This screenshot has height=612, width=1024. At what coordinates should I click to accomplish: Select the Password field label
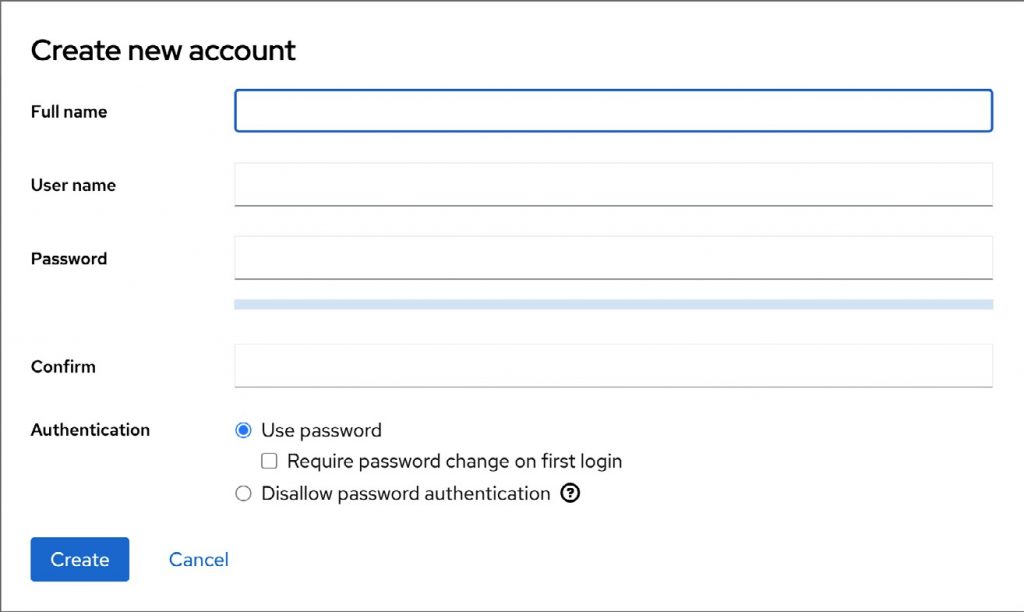click(69, 258)
